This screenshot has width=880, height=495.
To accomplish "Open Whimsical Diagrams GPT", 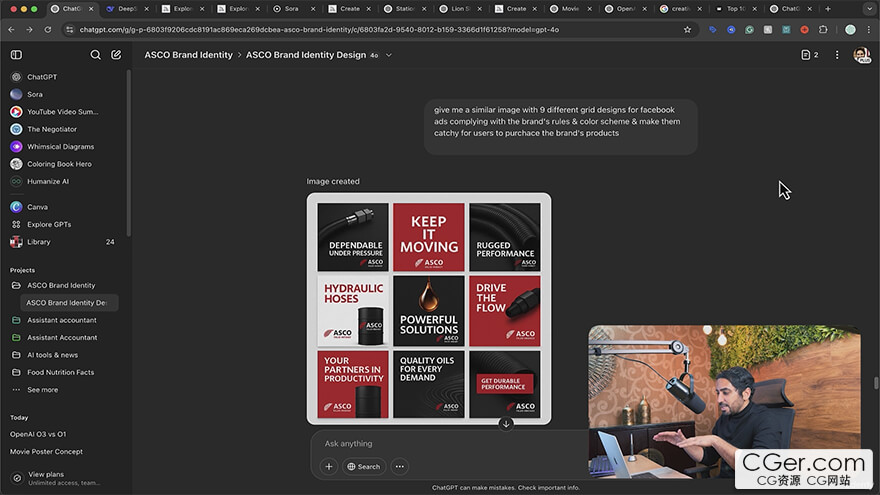I will [x=62, y=146].
